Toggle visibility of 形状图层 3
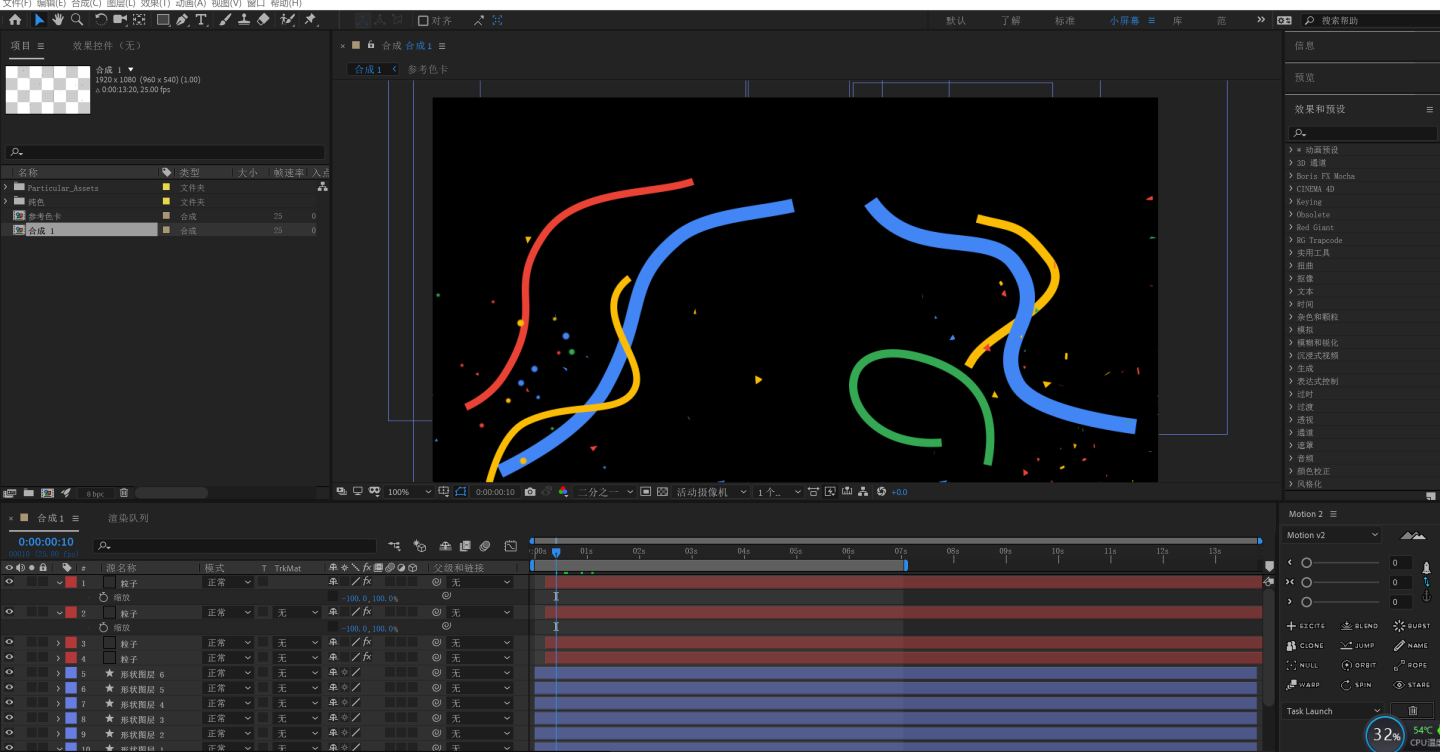 tap(9, 718)
